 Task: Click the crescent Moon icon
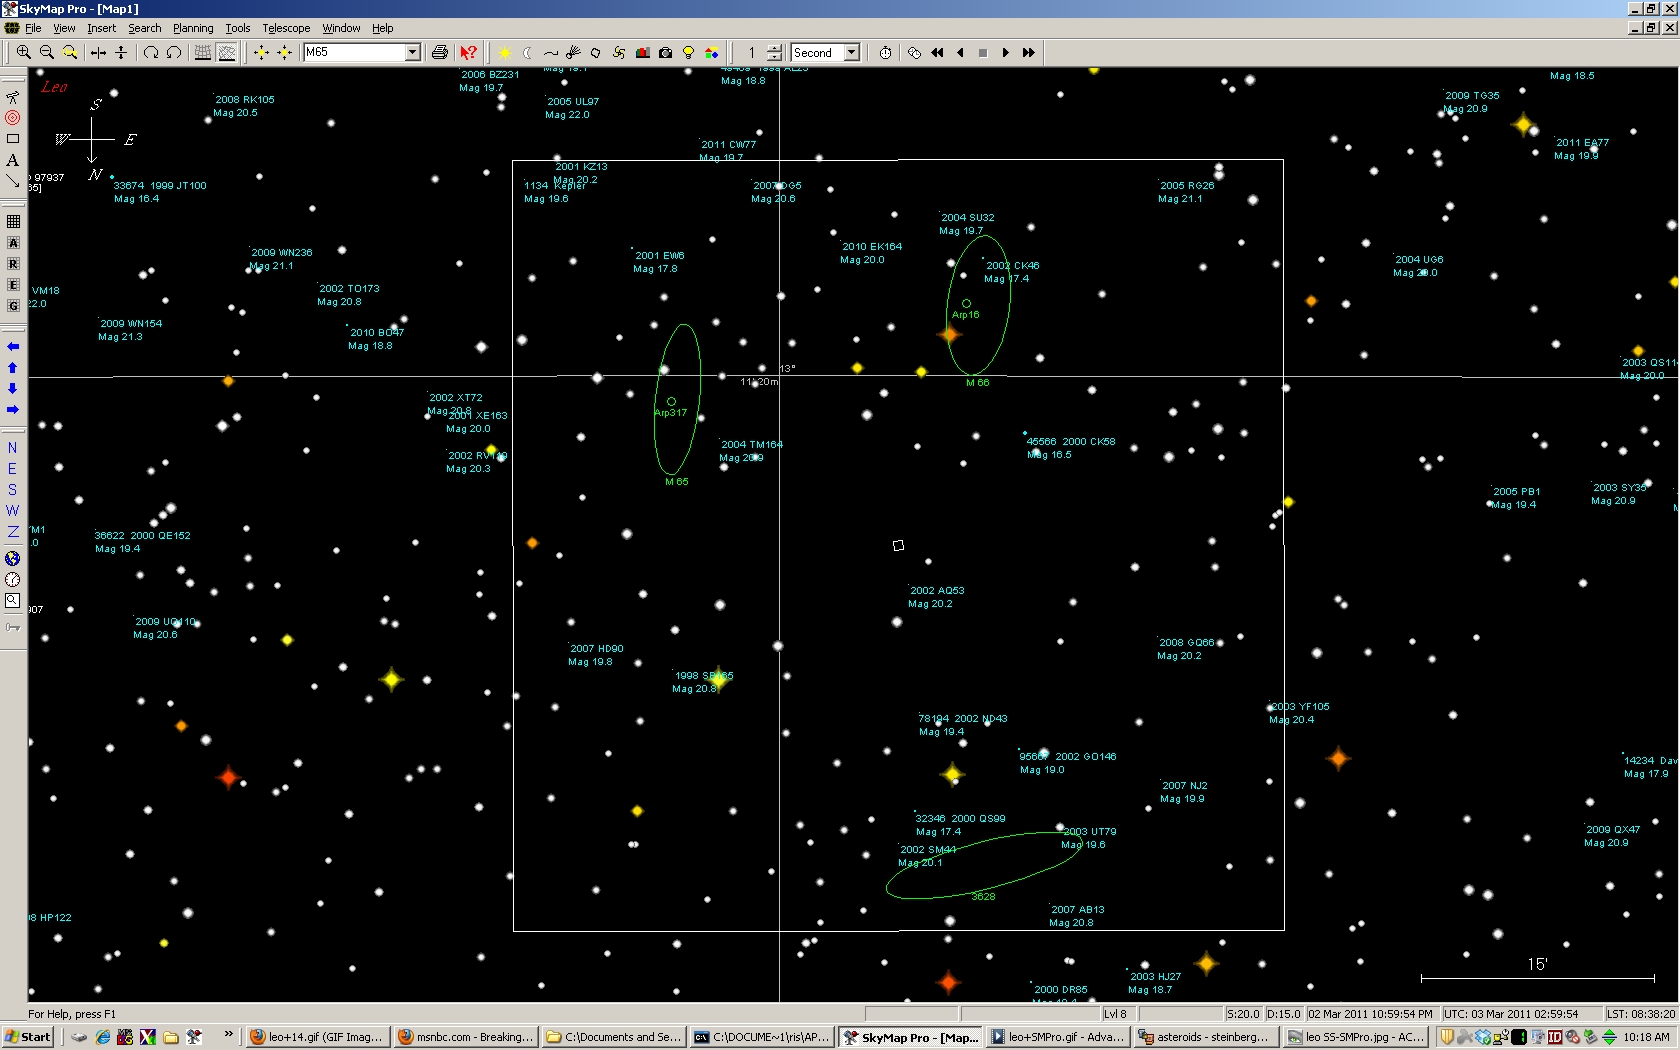[x=527, y=52]
